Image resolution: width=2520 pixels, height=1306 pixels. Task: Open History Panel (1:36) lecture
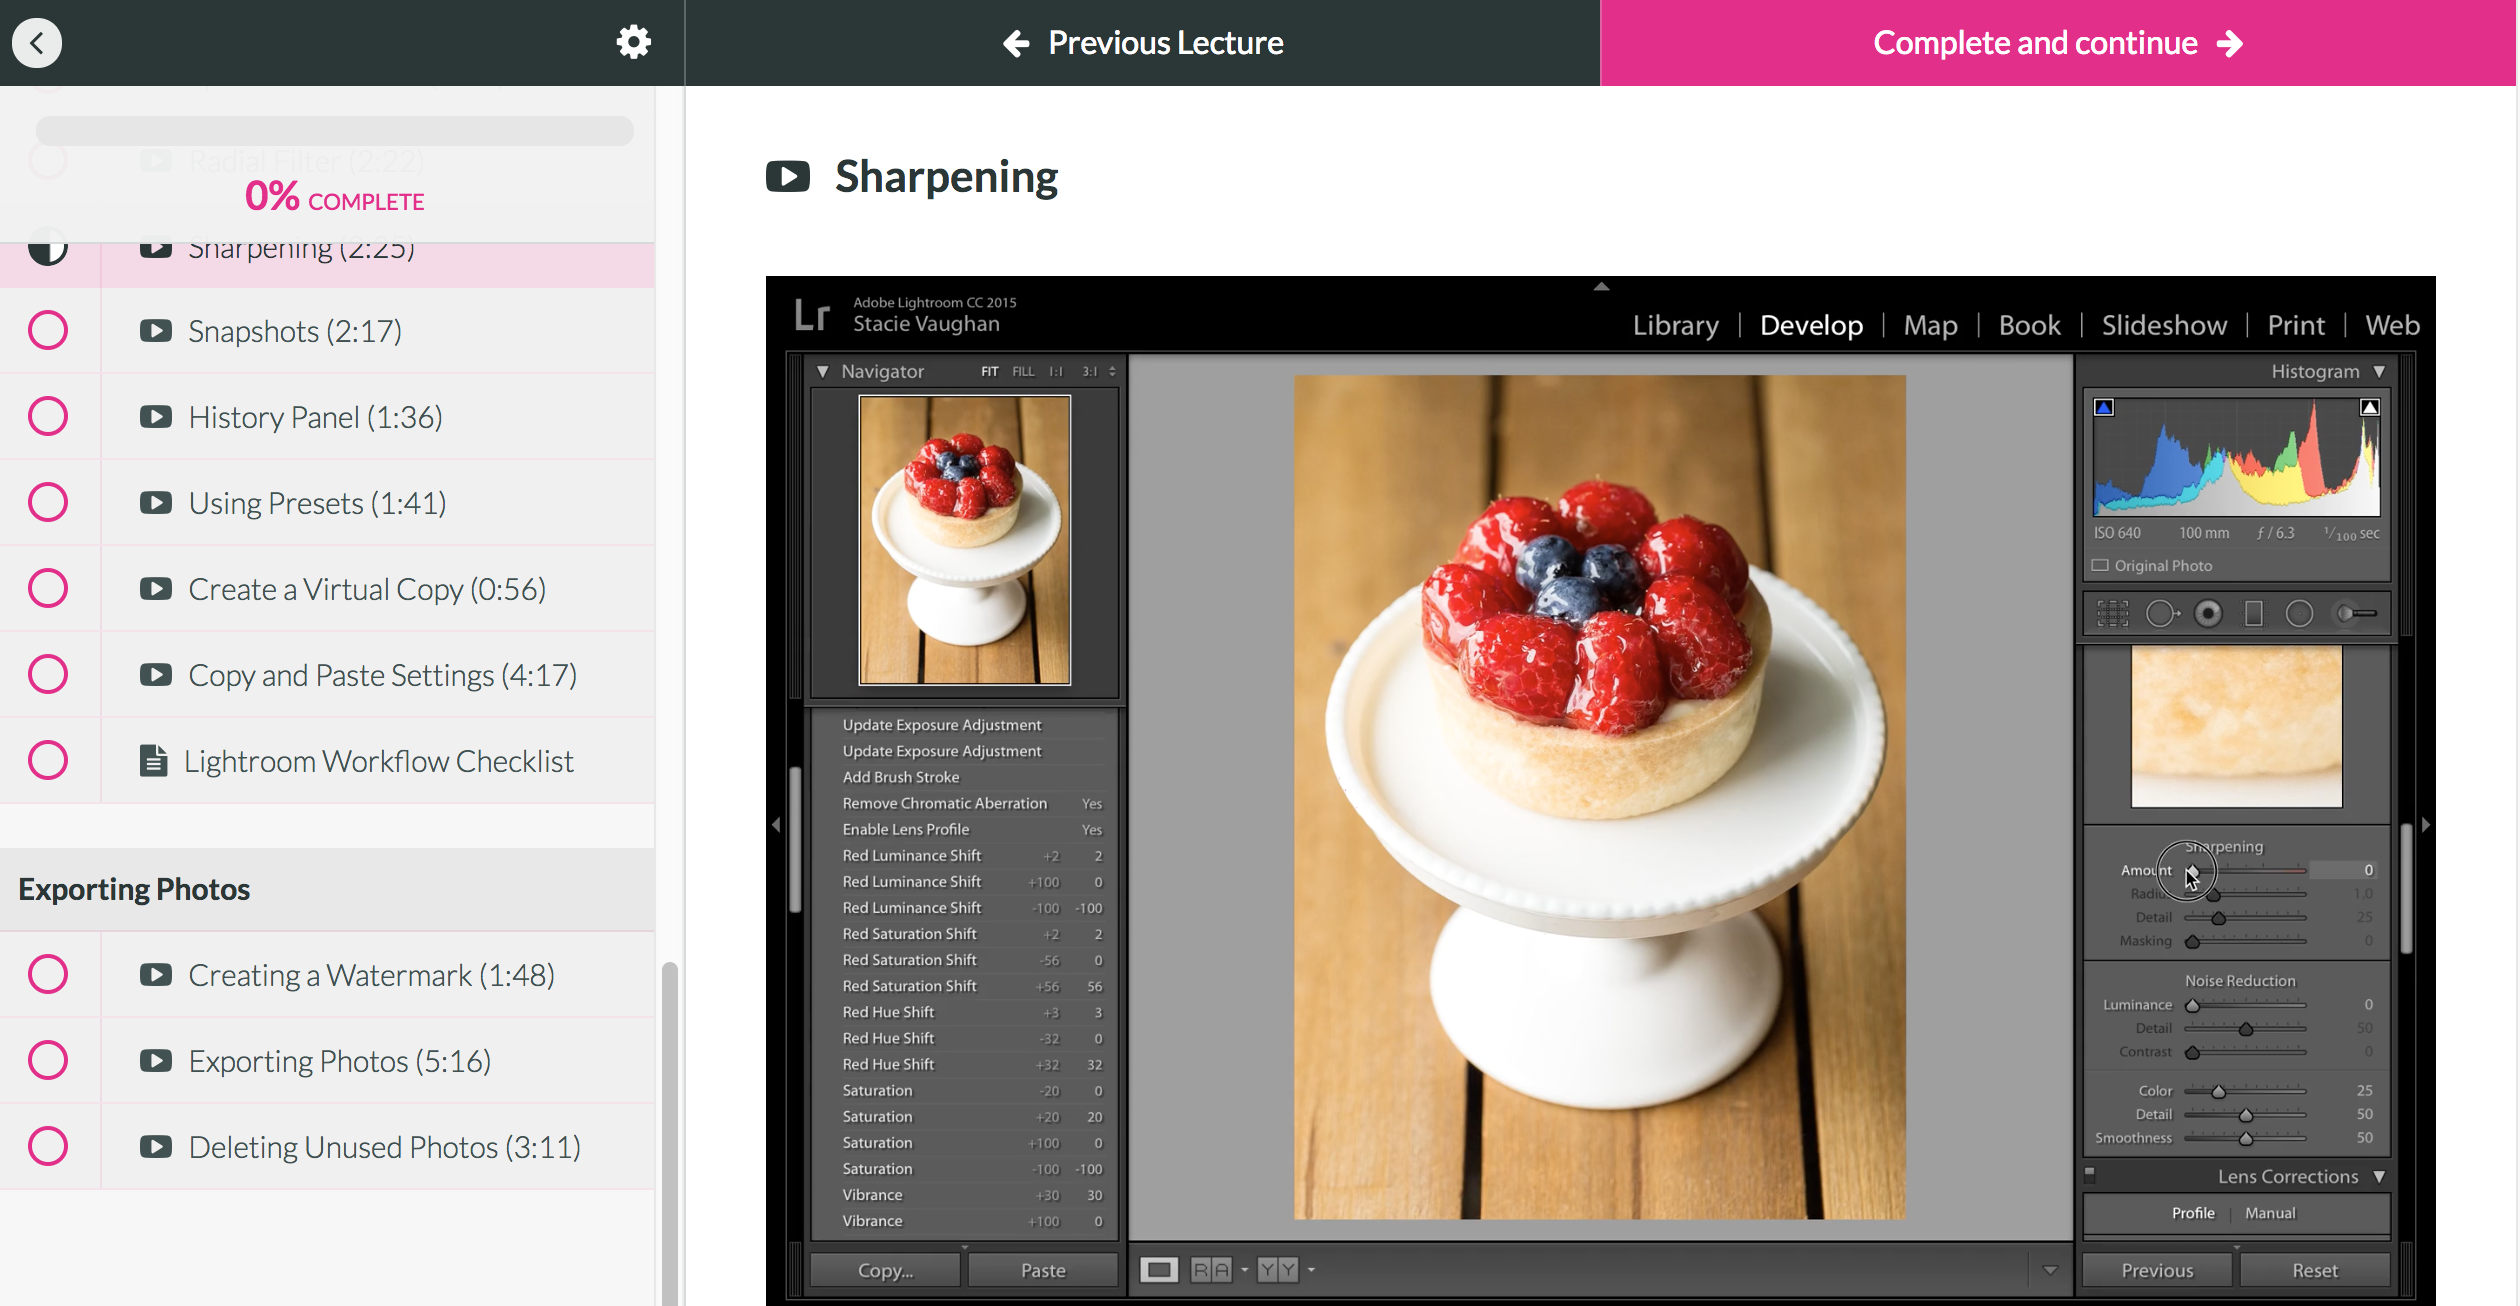click(x=316, y=417)
